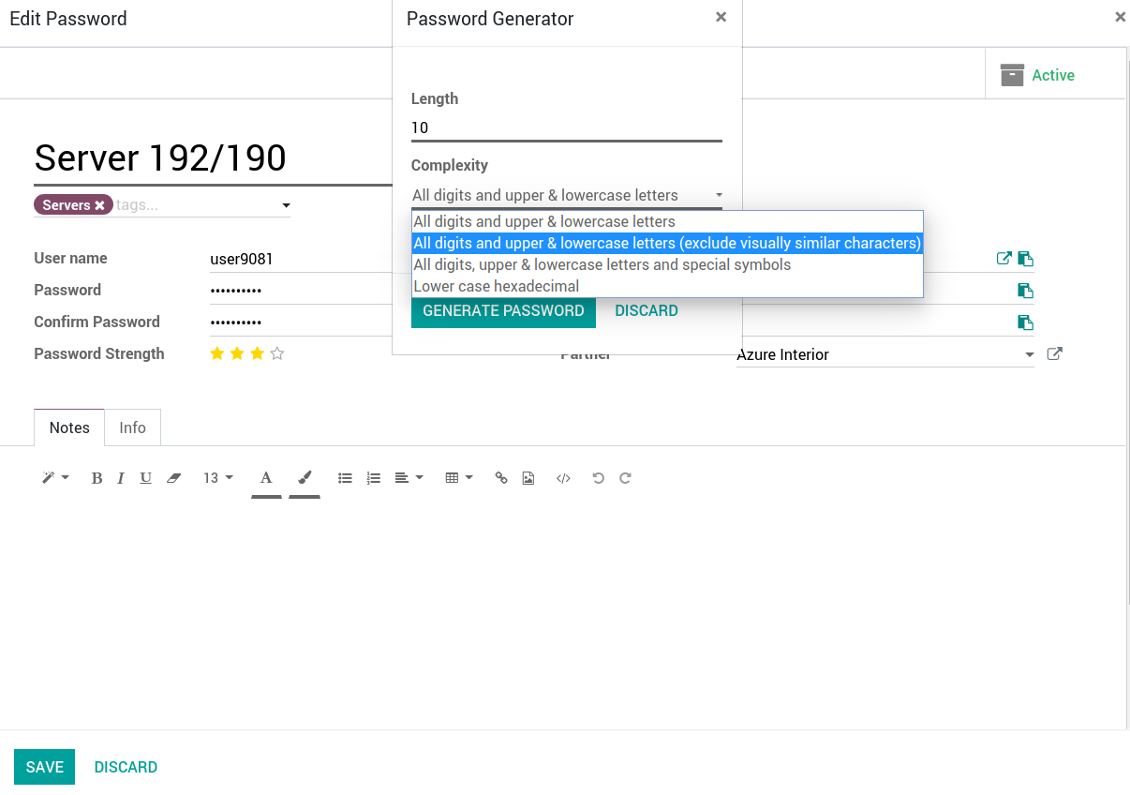Set password strength to first star
This screenshot has width=1130, height=795.
click(217, 353)
